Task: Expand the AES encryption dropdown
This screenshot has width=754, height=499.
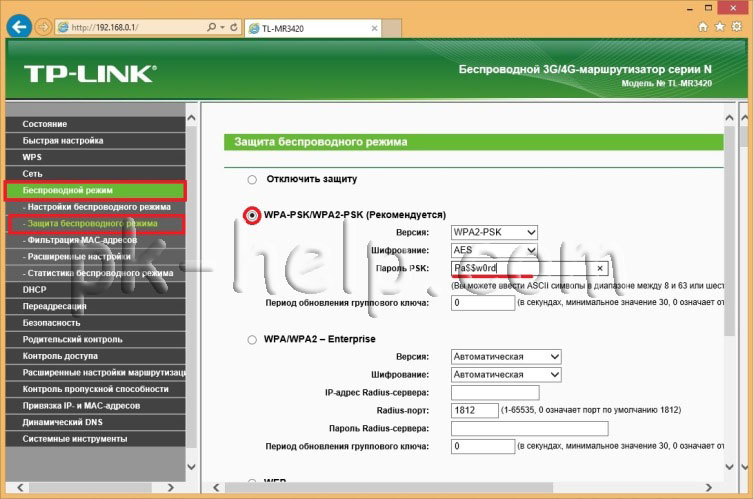Action: 495,250
